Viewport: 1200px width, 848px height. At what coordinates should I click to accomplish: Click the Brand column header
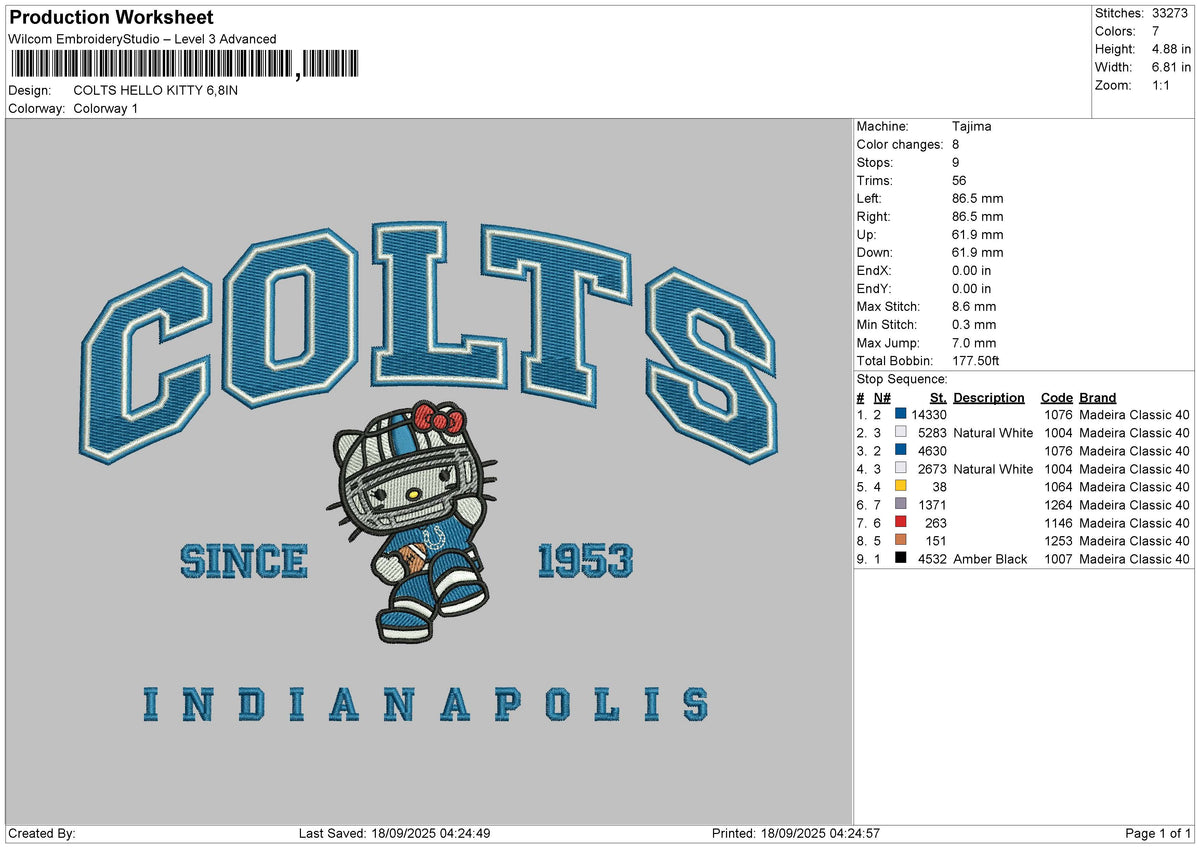click(1098, 397)
